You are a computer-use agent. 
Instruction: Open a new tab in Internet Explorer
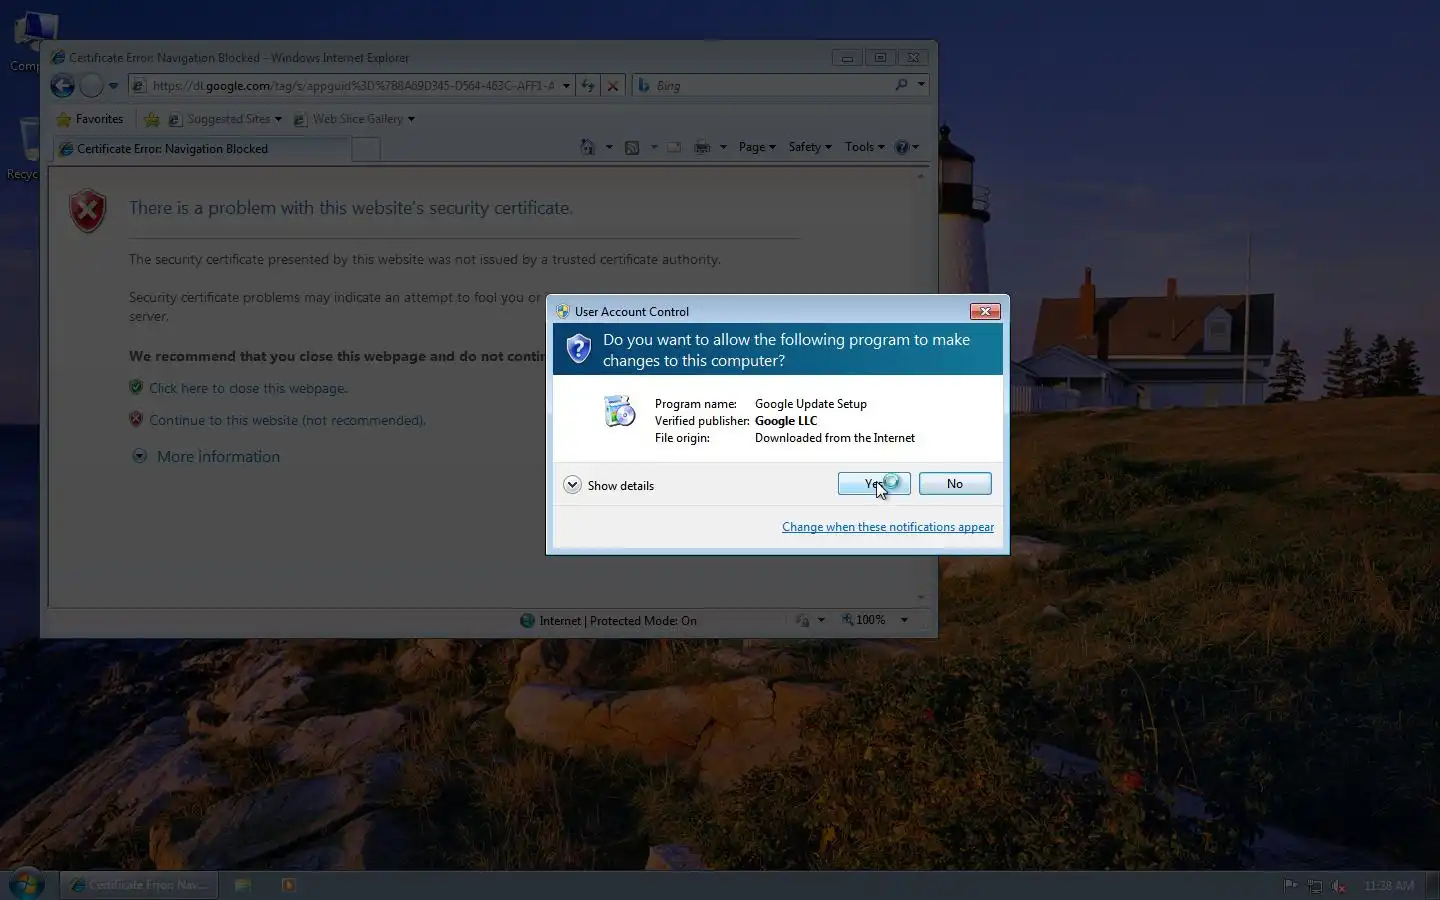point(366,149)
